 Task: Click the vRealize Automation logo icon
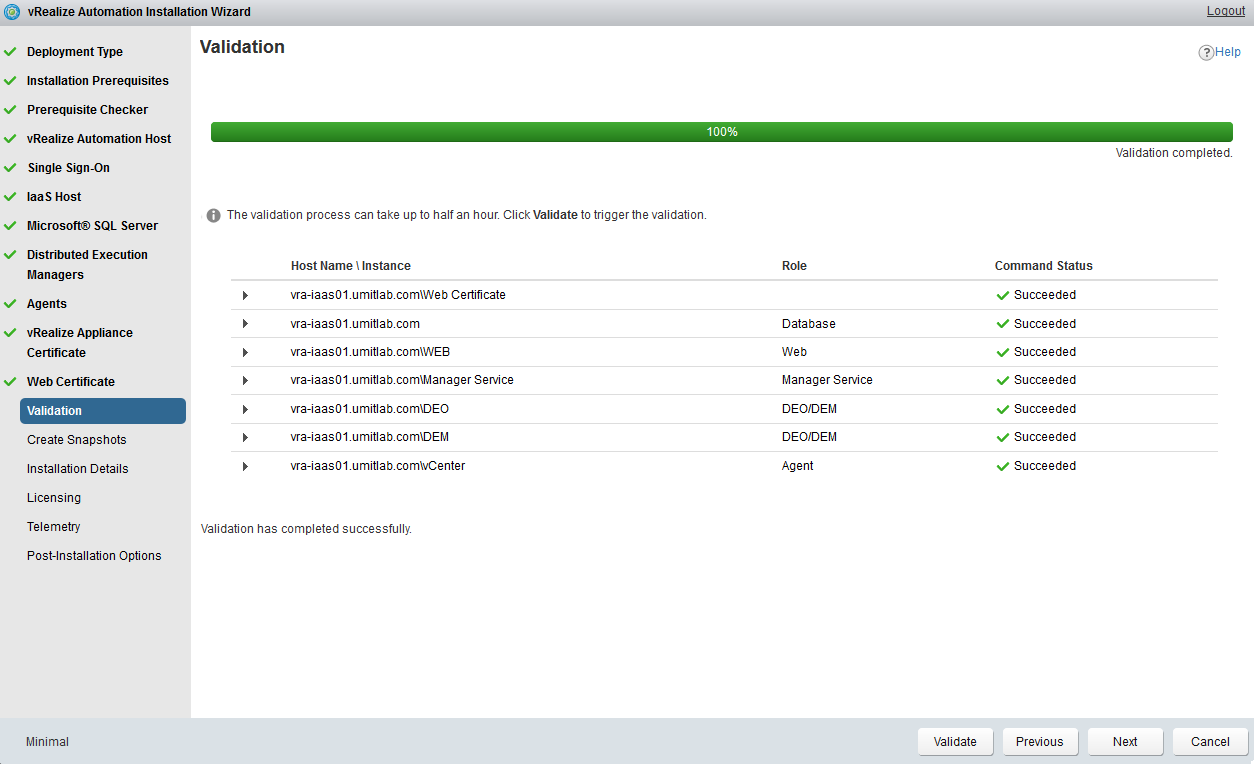tap(12, 12)
